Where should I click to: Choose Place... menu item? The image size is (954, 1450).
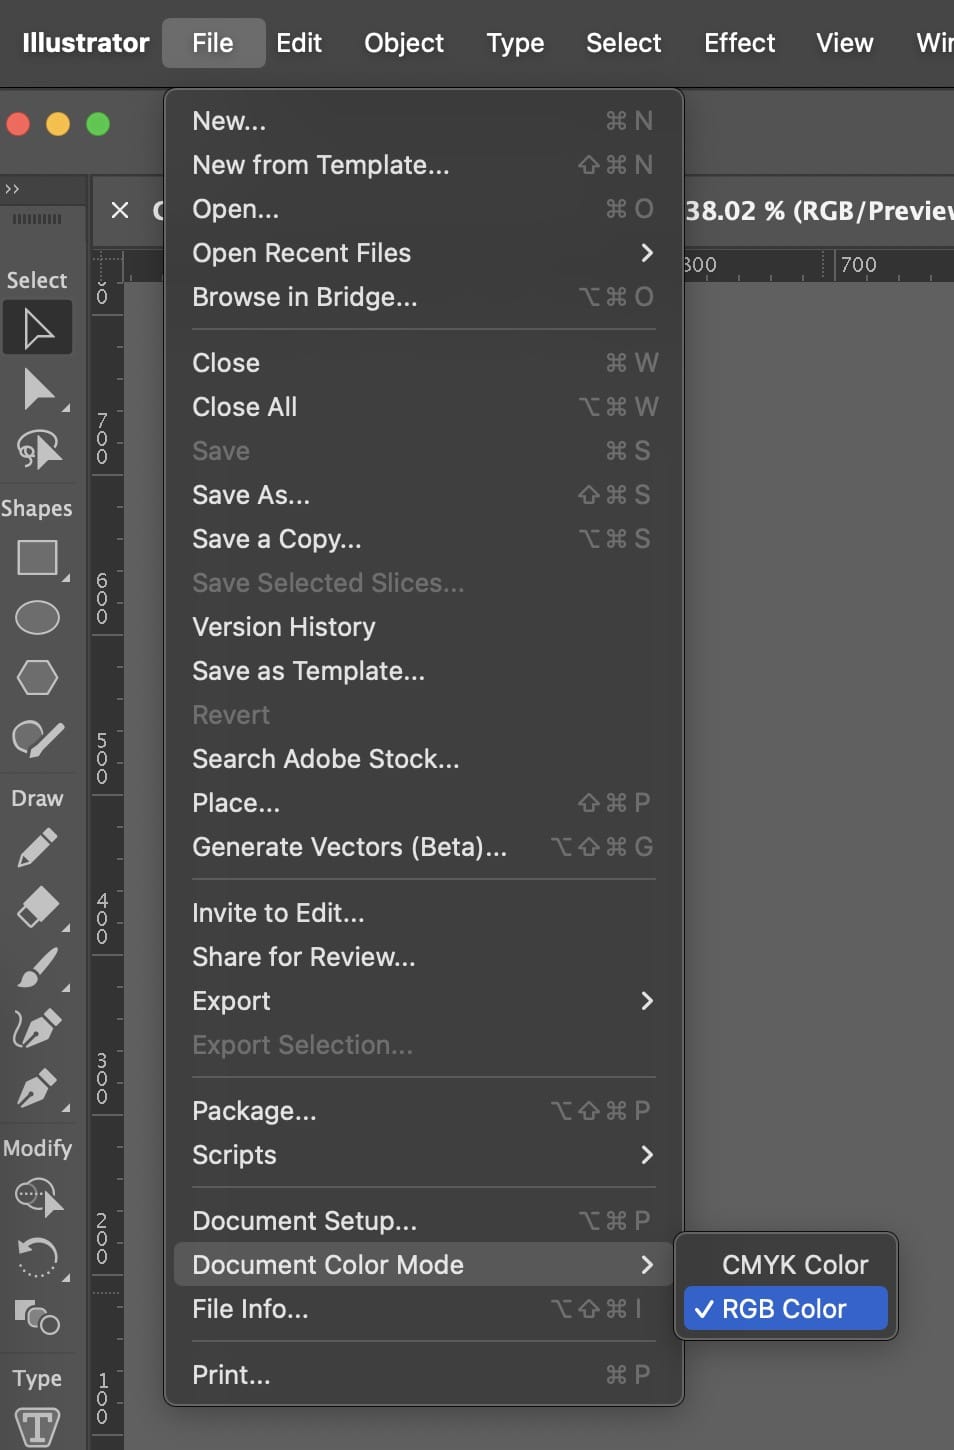(424, 803)
